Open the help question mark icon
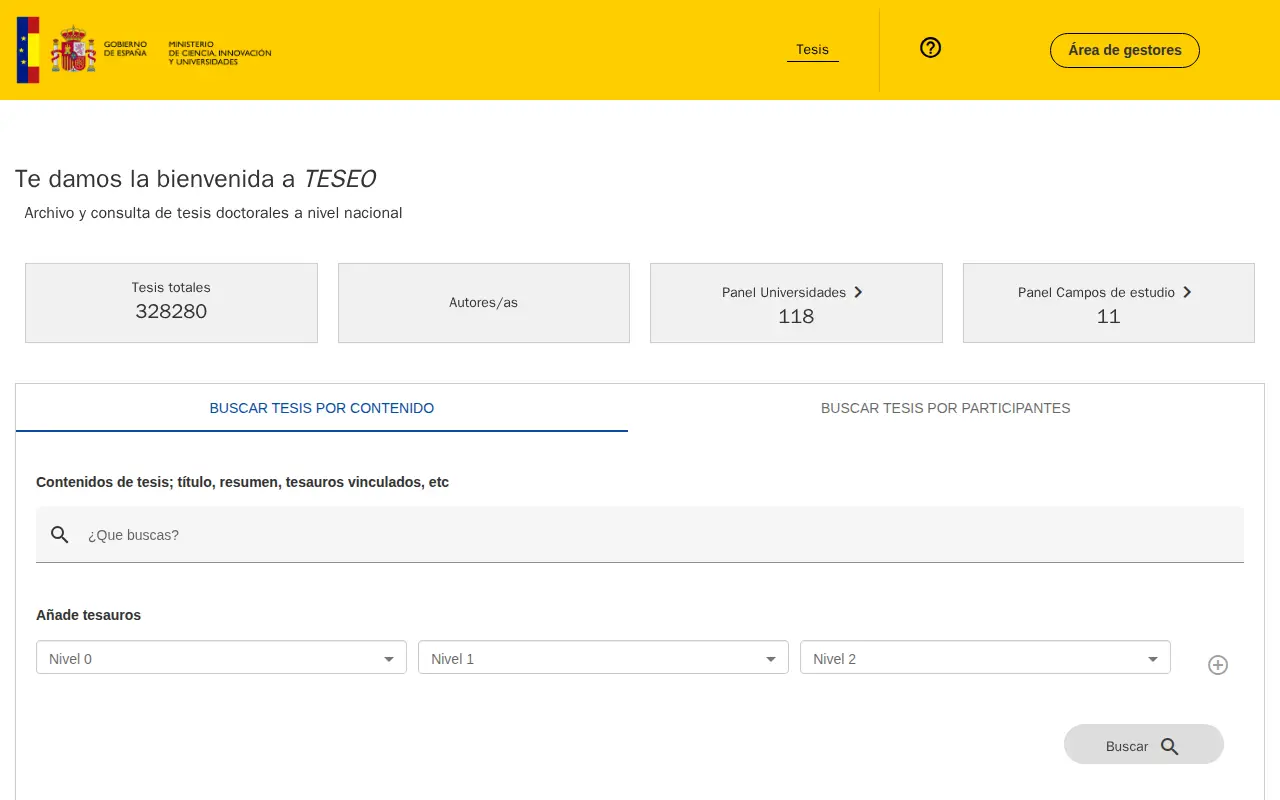 click(930, 48)
